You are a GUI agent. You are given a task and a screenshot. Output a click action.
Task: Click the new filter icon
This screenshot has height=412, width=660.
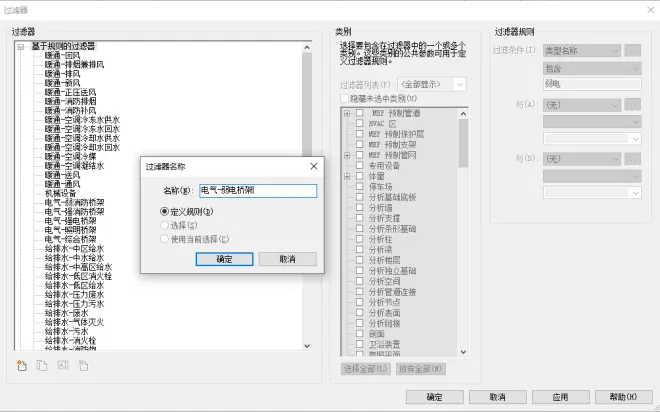[20, 365]
